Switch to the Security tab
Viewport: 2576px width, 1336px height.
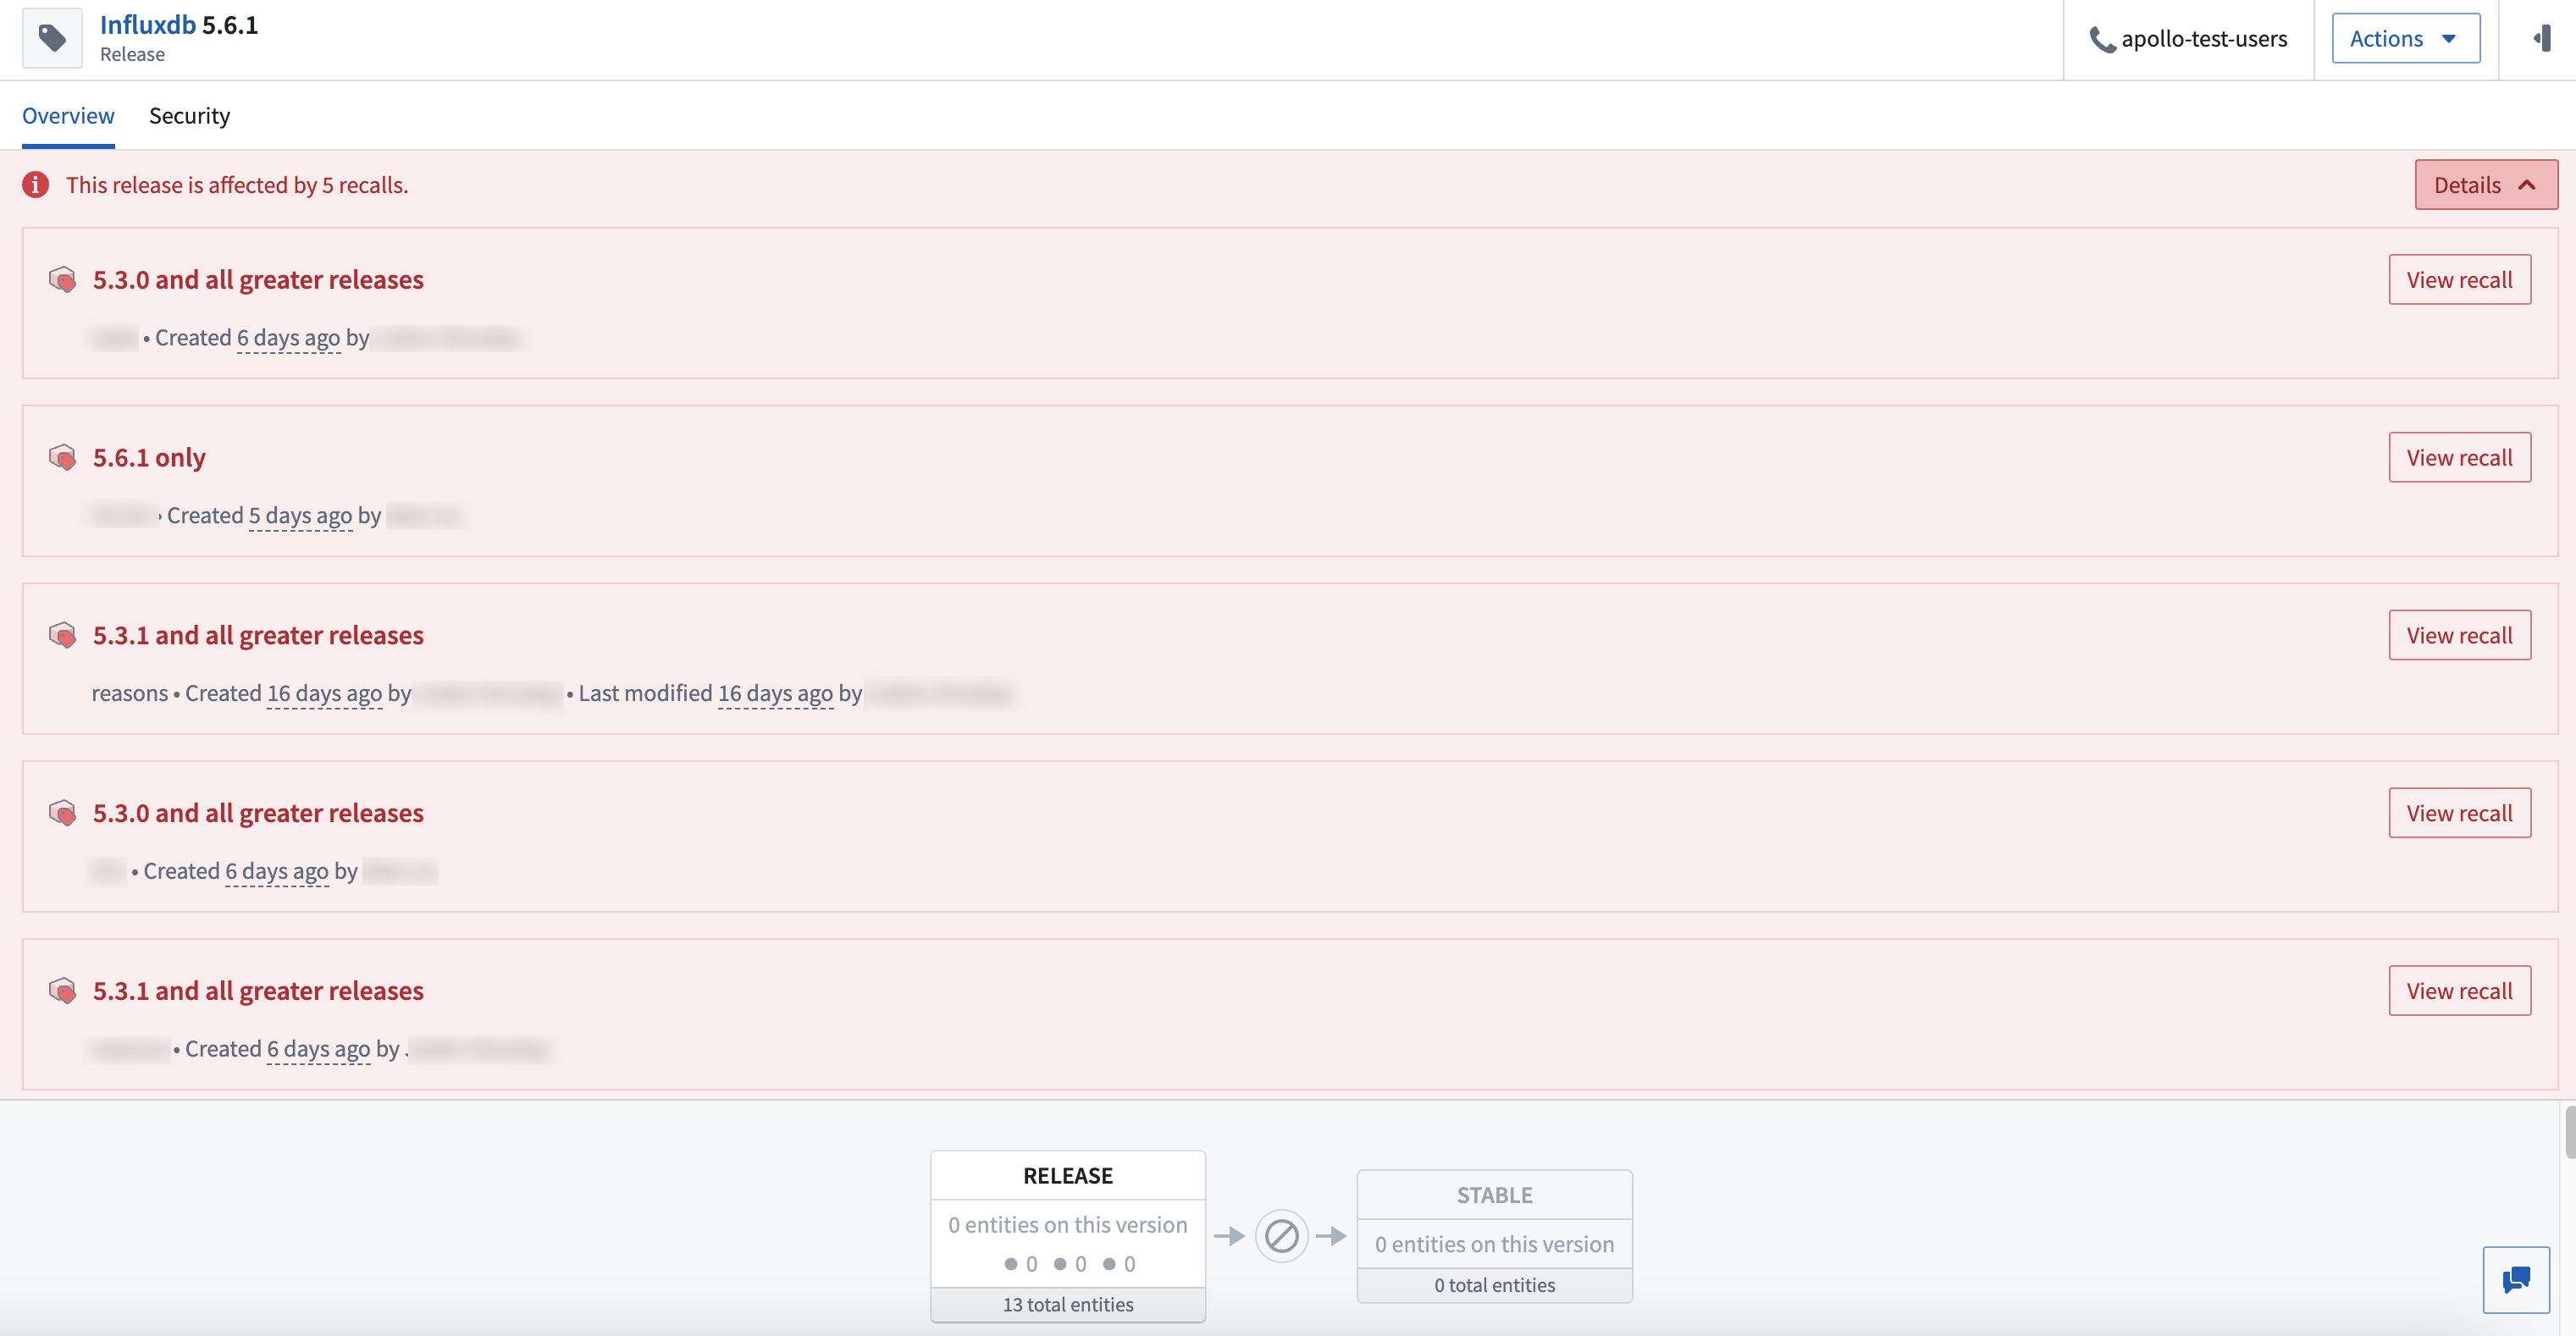pos(189,116)
